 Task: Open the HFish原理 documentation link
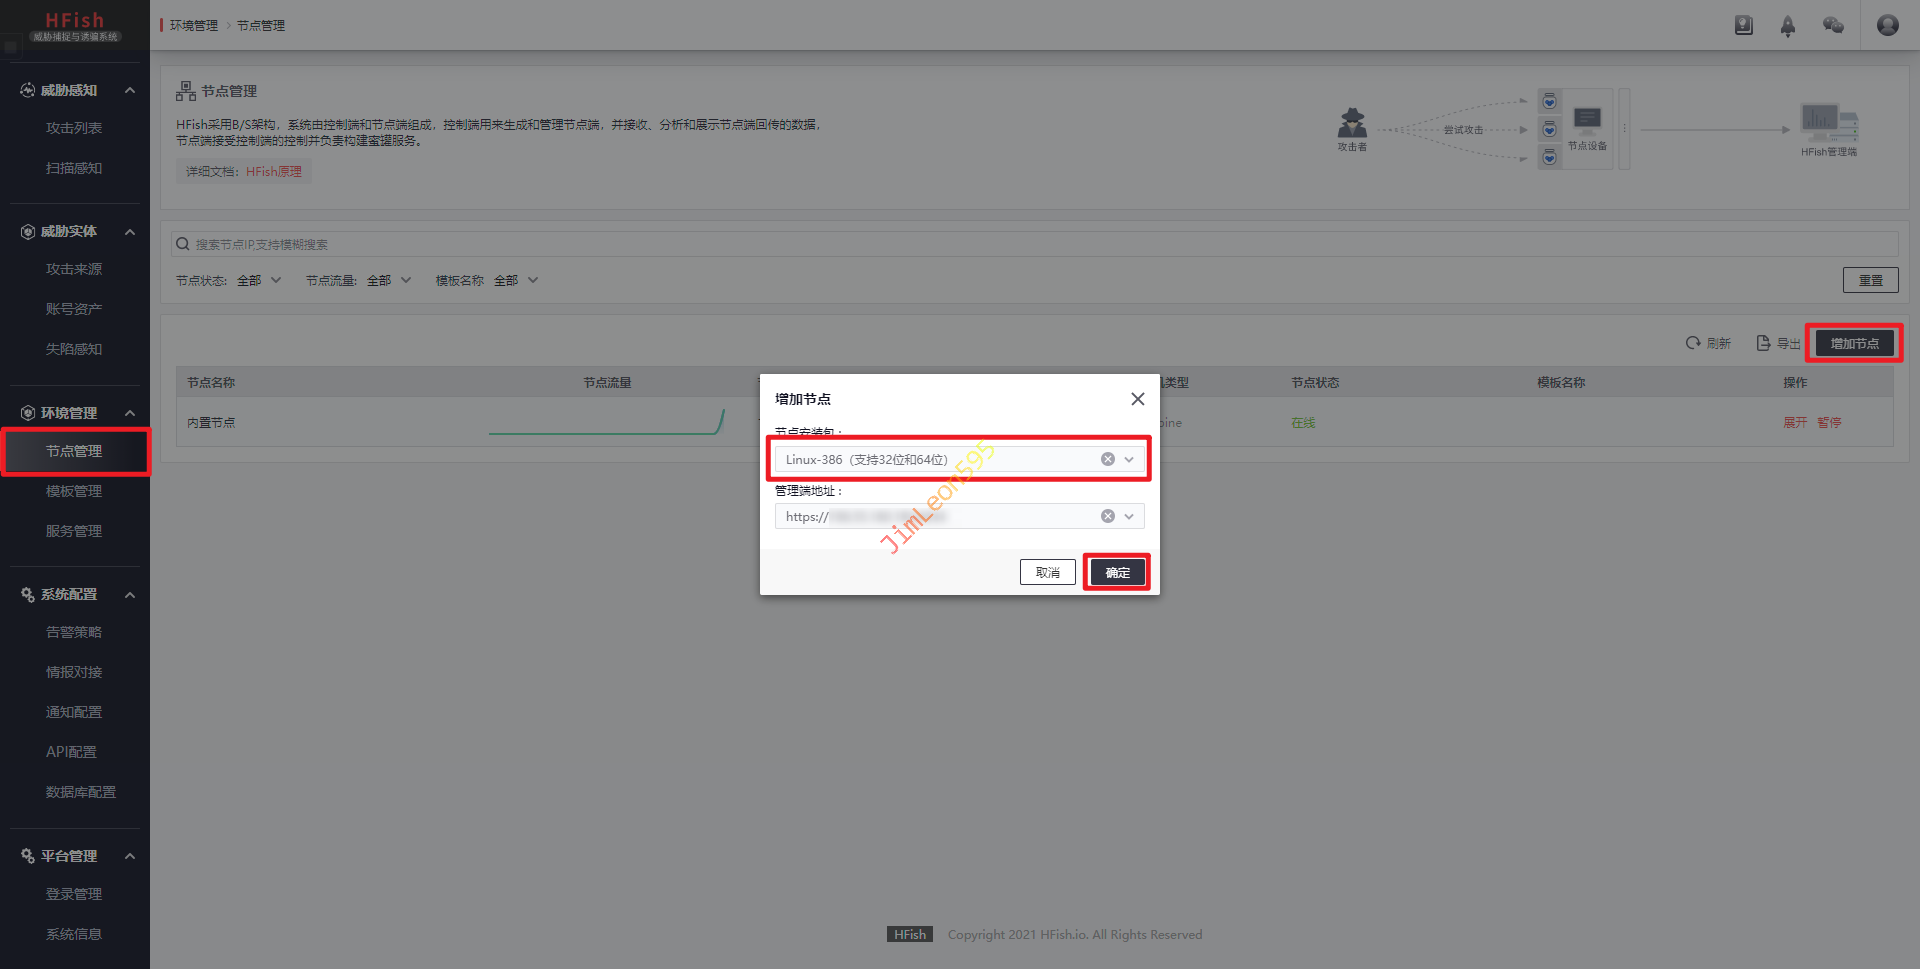[x=274, y=171]
